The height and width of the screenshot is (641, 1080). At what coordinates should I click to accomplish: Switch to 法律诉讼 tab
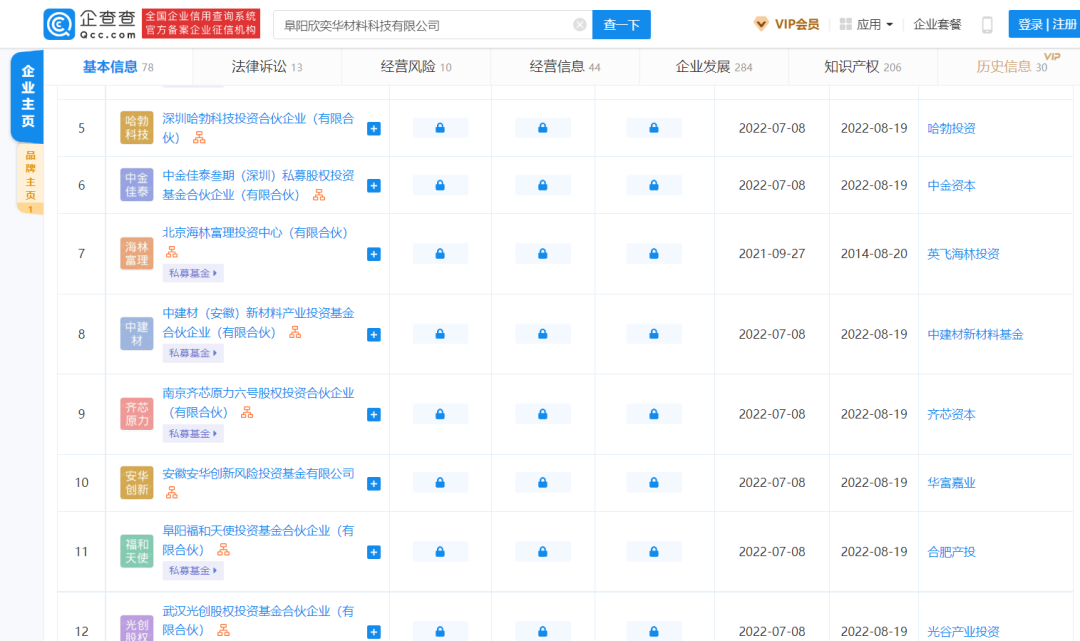(267, 67)
